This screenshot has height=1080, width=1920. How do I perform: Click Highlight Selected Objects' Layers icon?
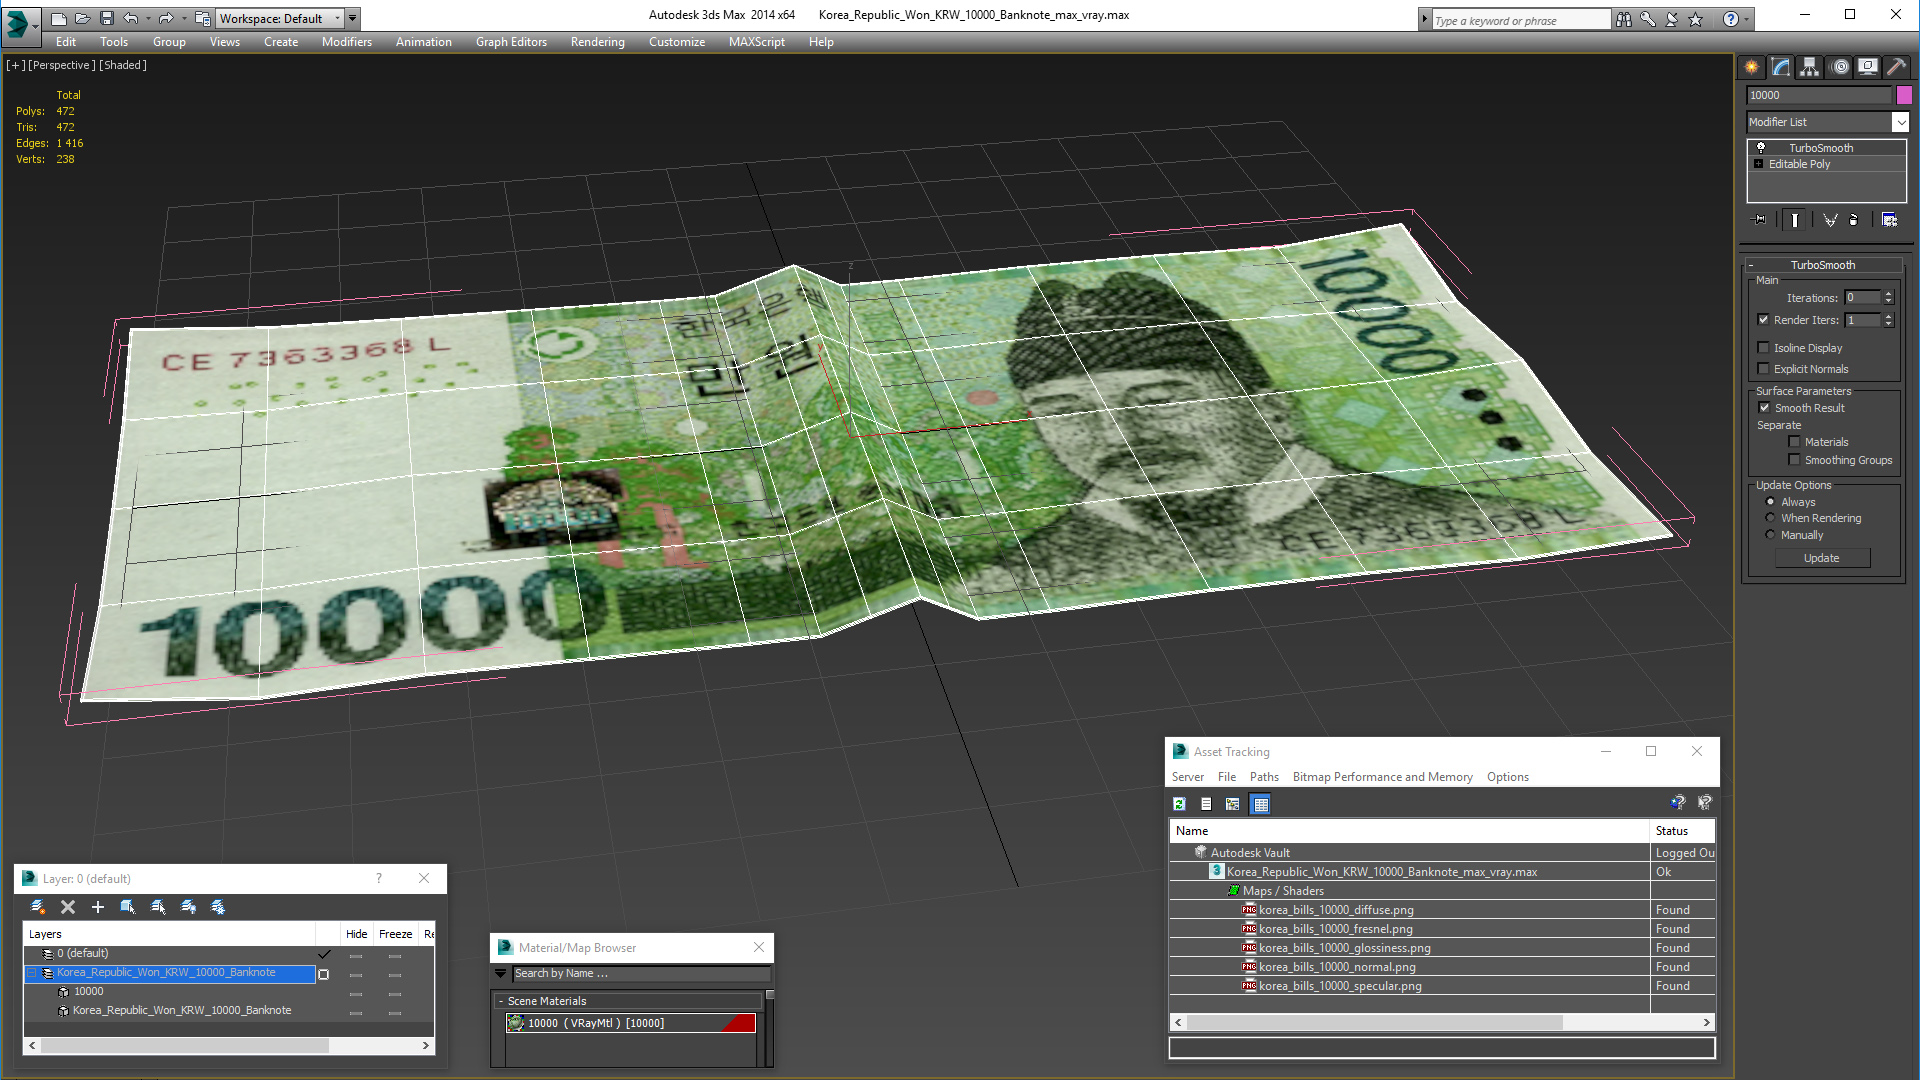pyautogui.click(x=158, y=907)
